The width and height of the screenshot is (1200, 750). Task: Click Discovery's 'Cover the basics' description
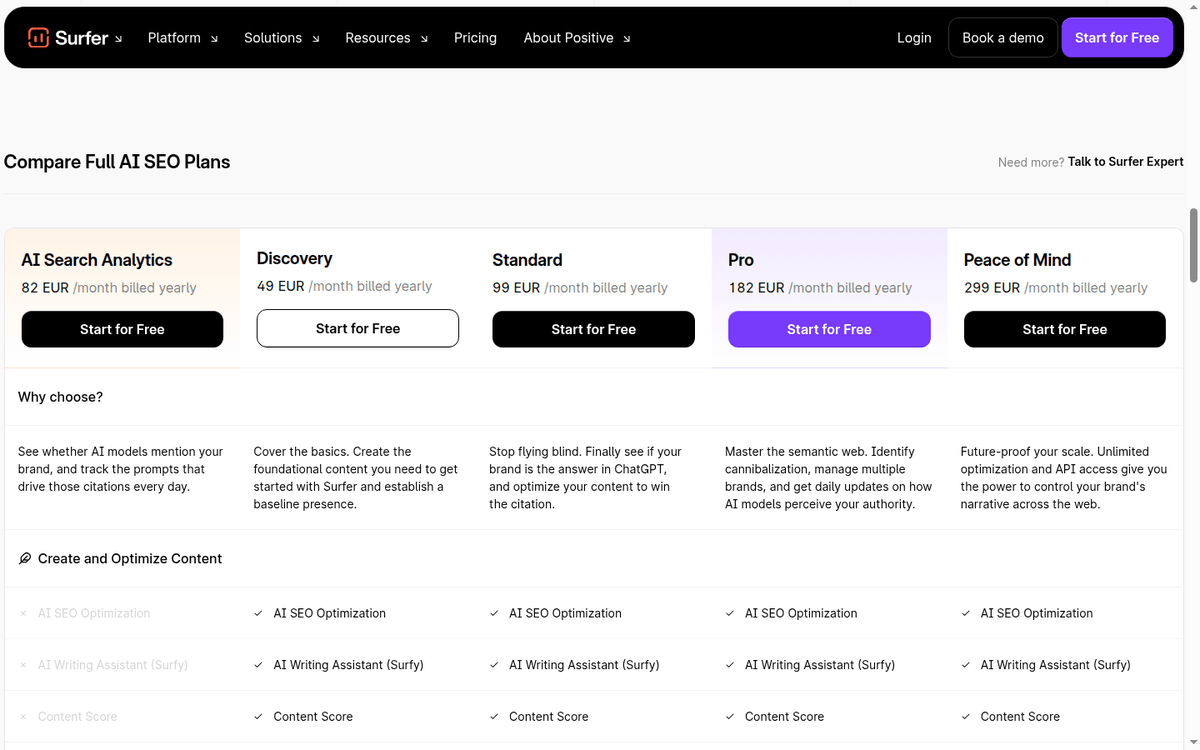(x=355, y=478)
